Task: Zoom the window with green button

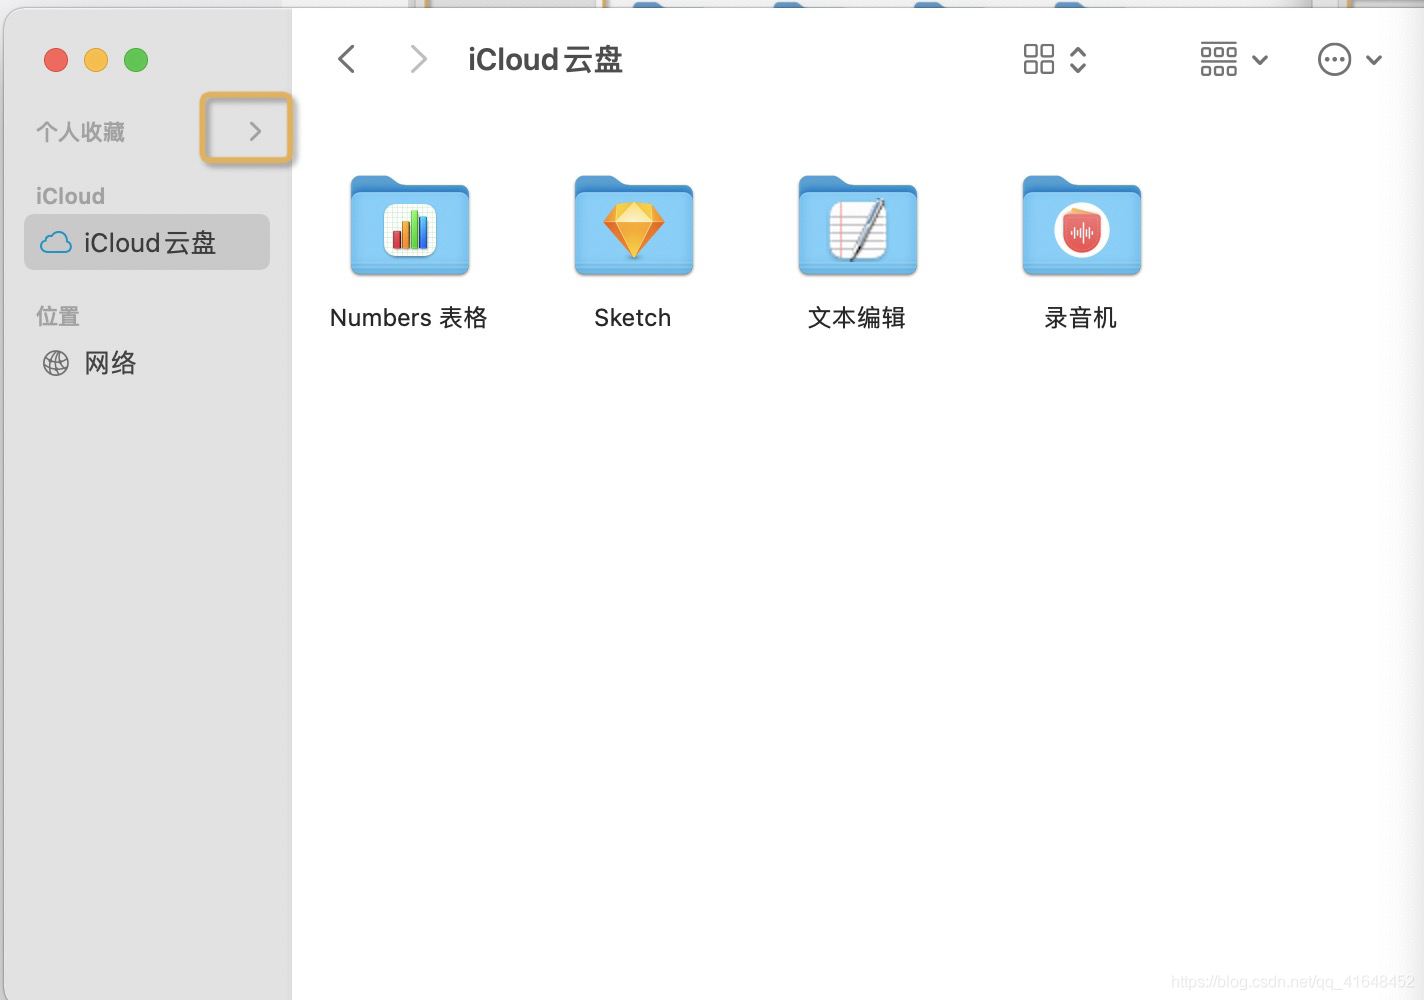Action: [136, 60]
